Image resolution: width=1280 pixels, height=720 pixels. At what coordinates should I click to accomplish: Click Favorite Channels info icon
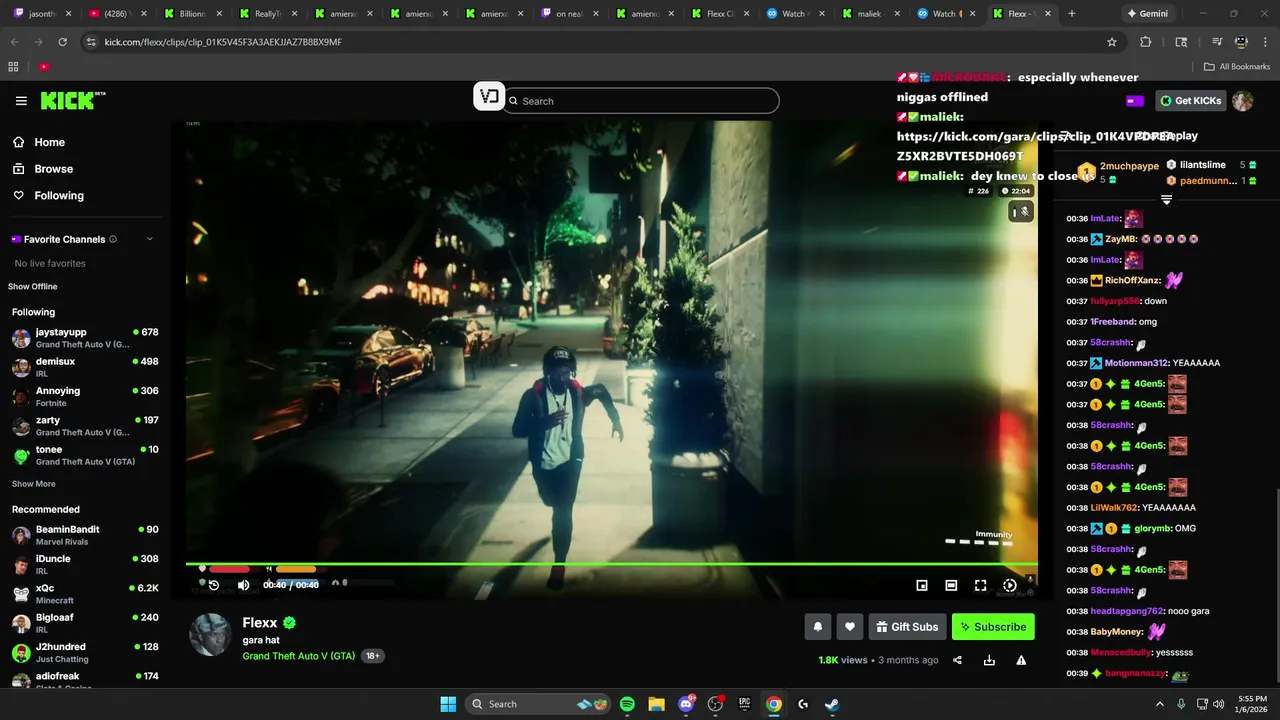[x=113, y=239]
